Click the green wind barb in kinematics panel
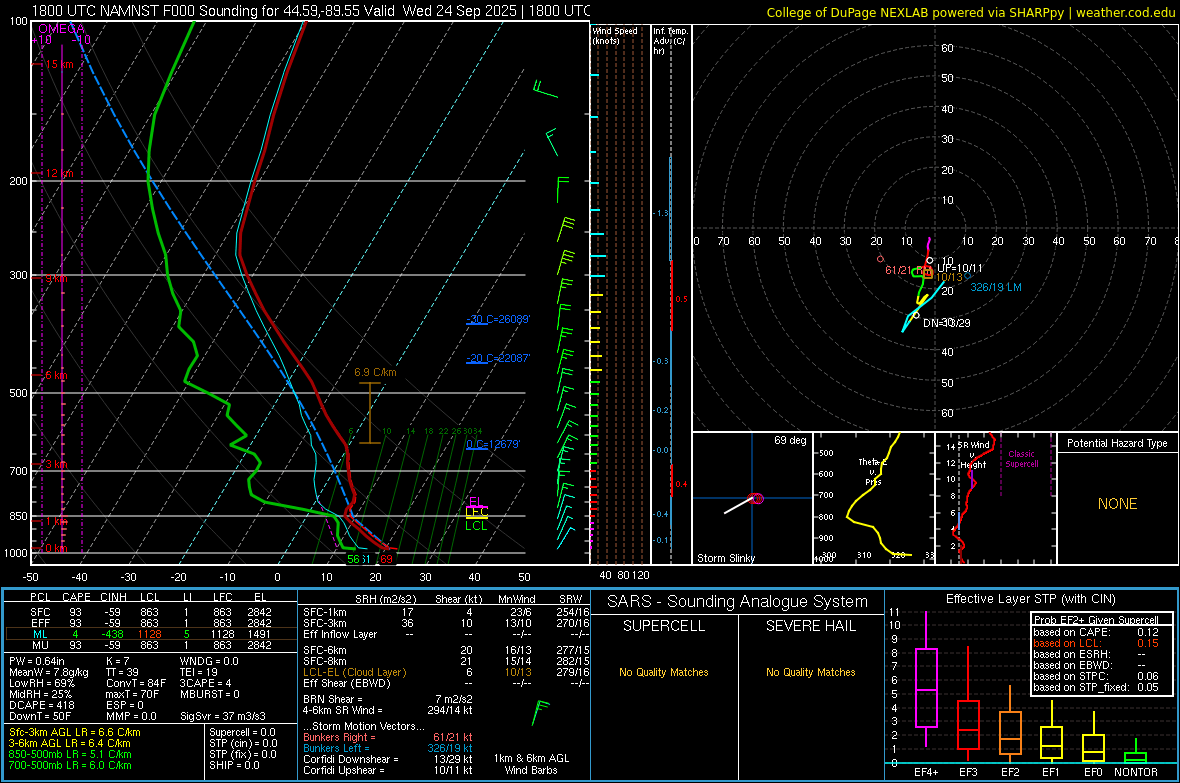This screenshot has width=1180, height=783. 540,711
